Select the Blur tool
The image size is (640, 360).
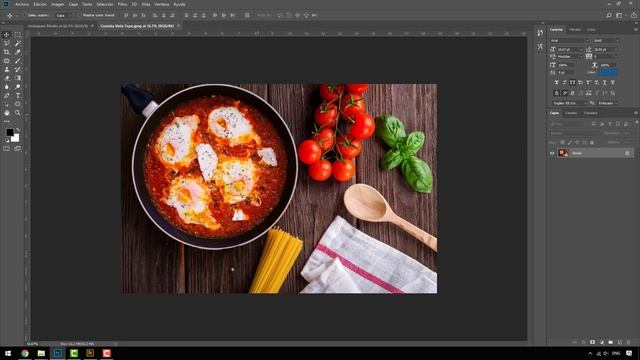point(7,87)
